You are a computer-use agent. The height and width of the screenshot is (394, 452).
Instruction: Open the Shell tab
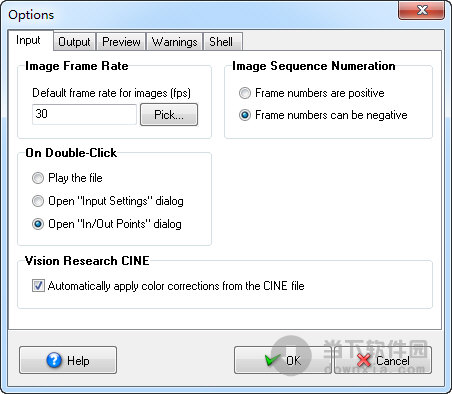(x=221, y=42)
